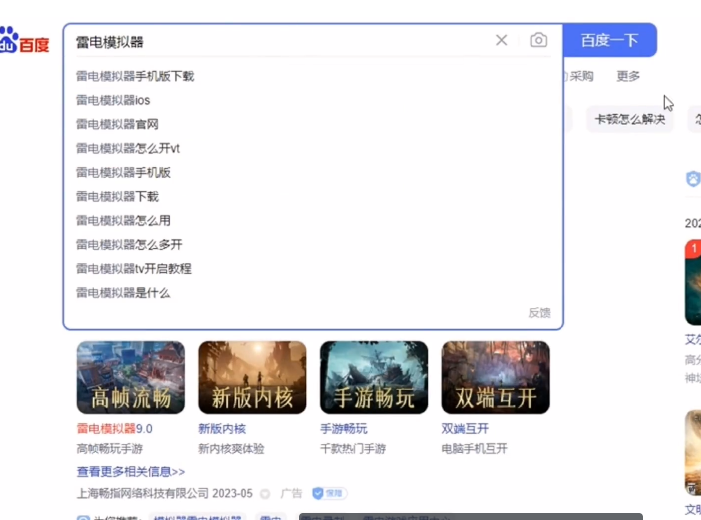701x520 pixels.
Task: Open image search via camera icon
Action: point(538,40)
